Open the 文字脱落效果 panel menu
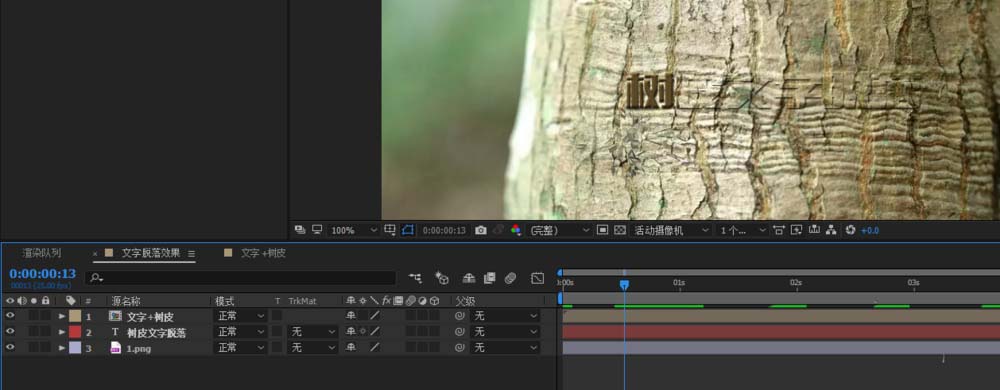Viewport: 1000px width, 390px height. pos(191,254)
